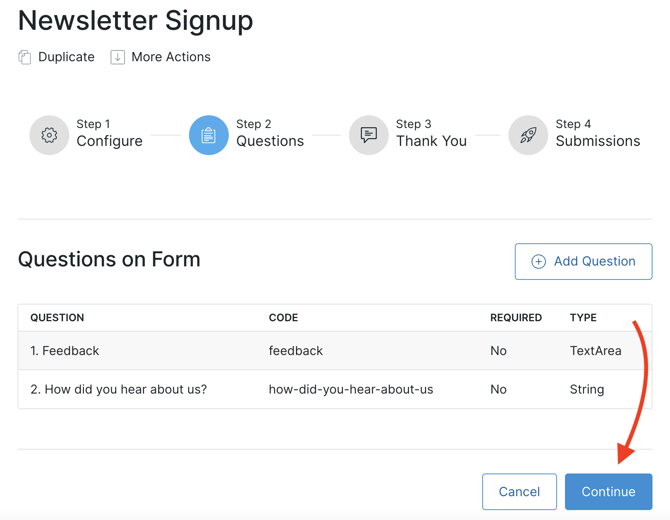Click the Step 3 chat bubble icon
The image size is (670, 520).
369,135
